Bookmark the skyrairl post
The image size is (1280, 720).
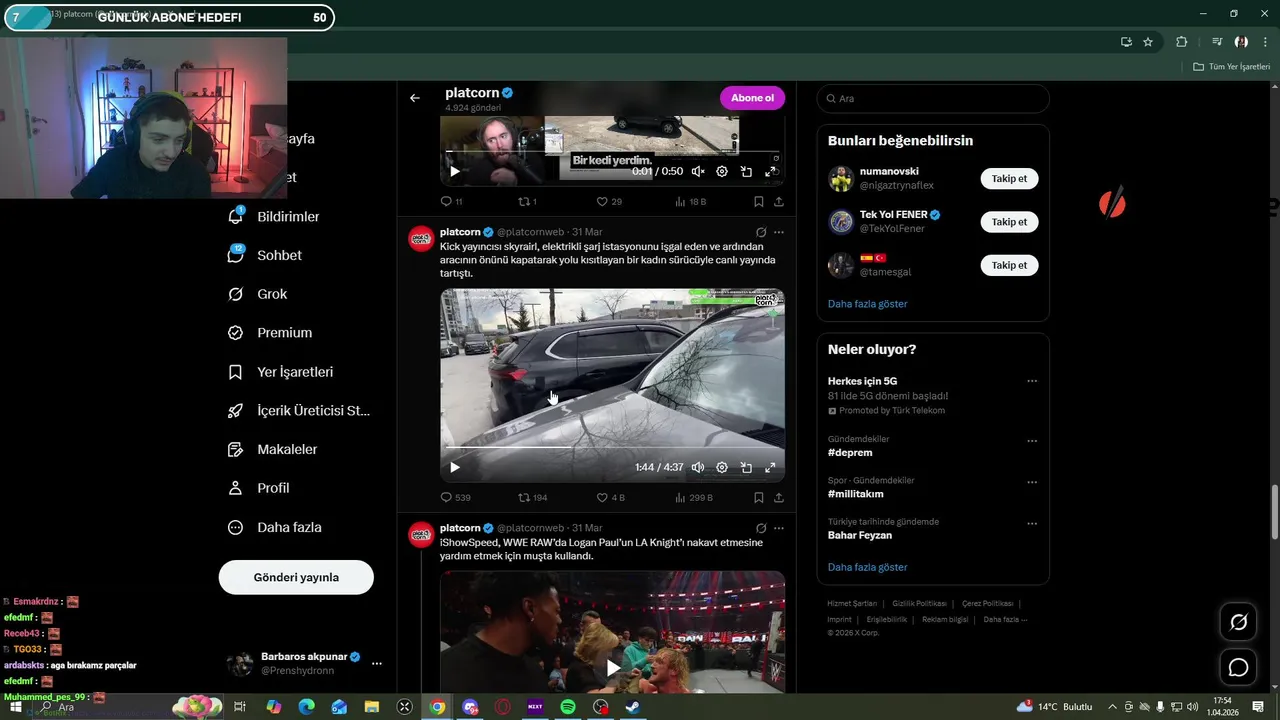759,497
